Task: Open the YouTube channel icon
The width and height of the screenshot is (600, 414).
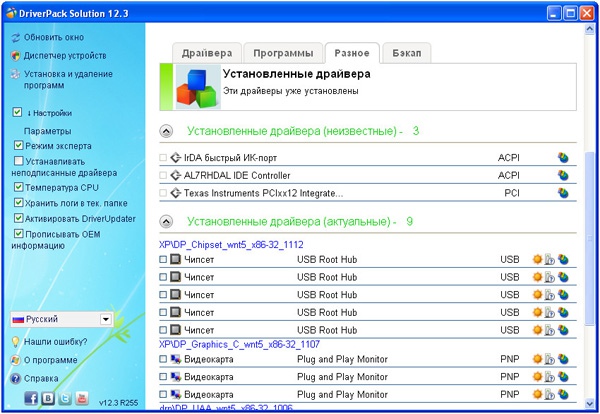Action: click(x=80, y=399)
